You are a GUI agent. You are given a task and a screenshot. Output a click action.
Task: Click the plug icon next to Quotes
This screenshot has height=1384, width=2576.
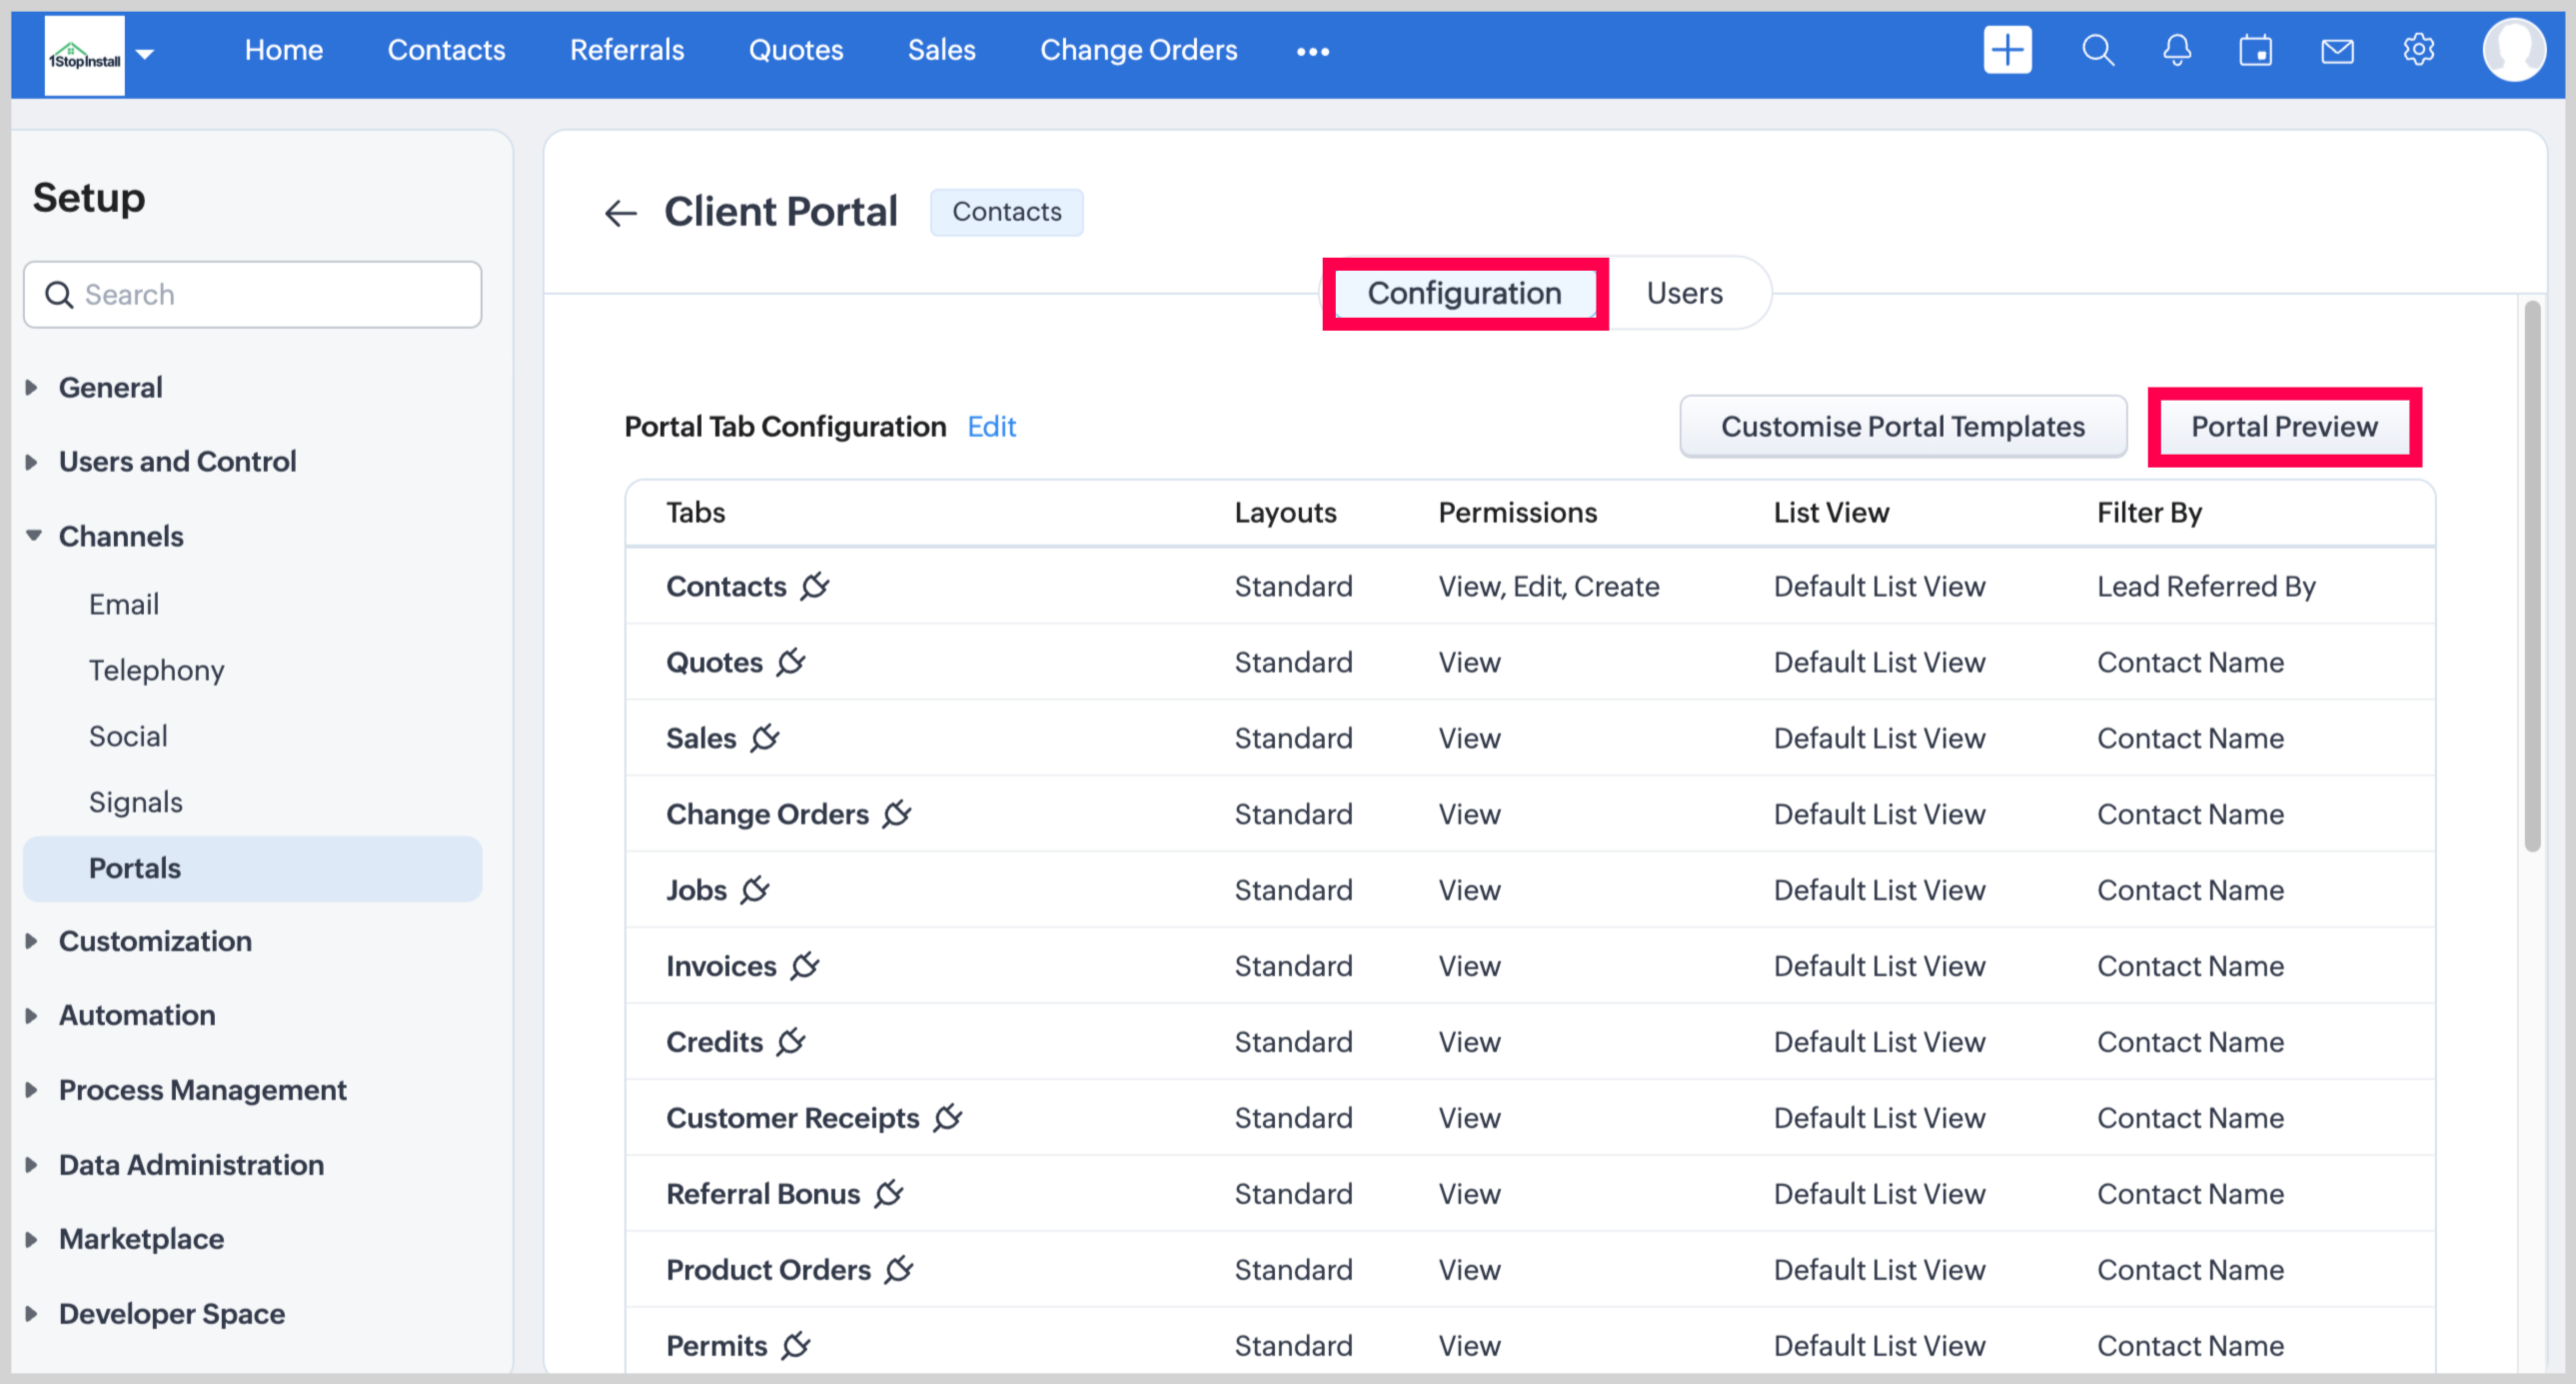pos(791,662)
